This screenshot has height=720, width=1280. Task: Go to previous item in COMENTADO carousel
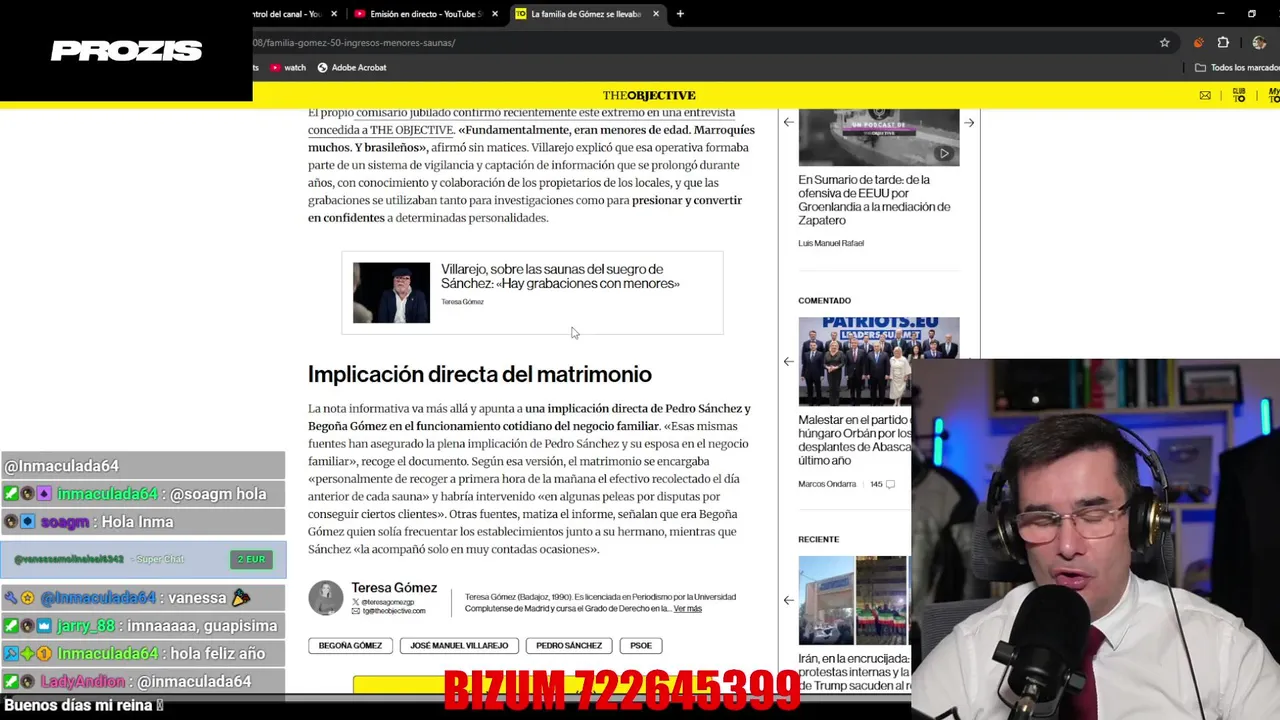pyautogui.click(x=789, y=361)
